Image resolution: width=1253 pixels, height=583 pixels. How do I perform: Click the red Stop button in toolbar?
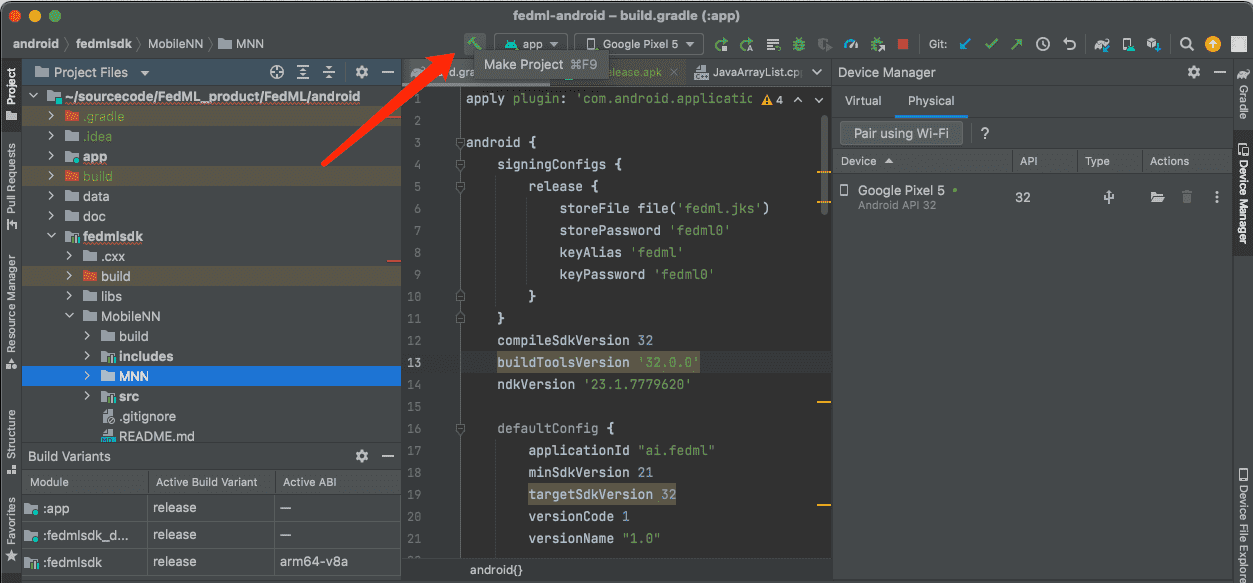click(x=903, y=44)
